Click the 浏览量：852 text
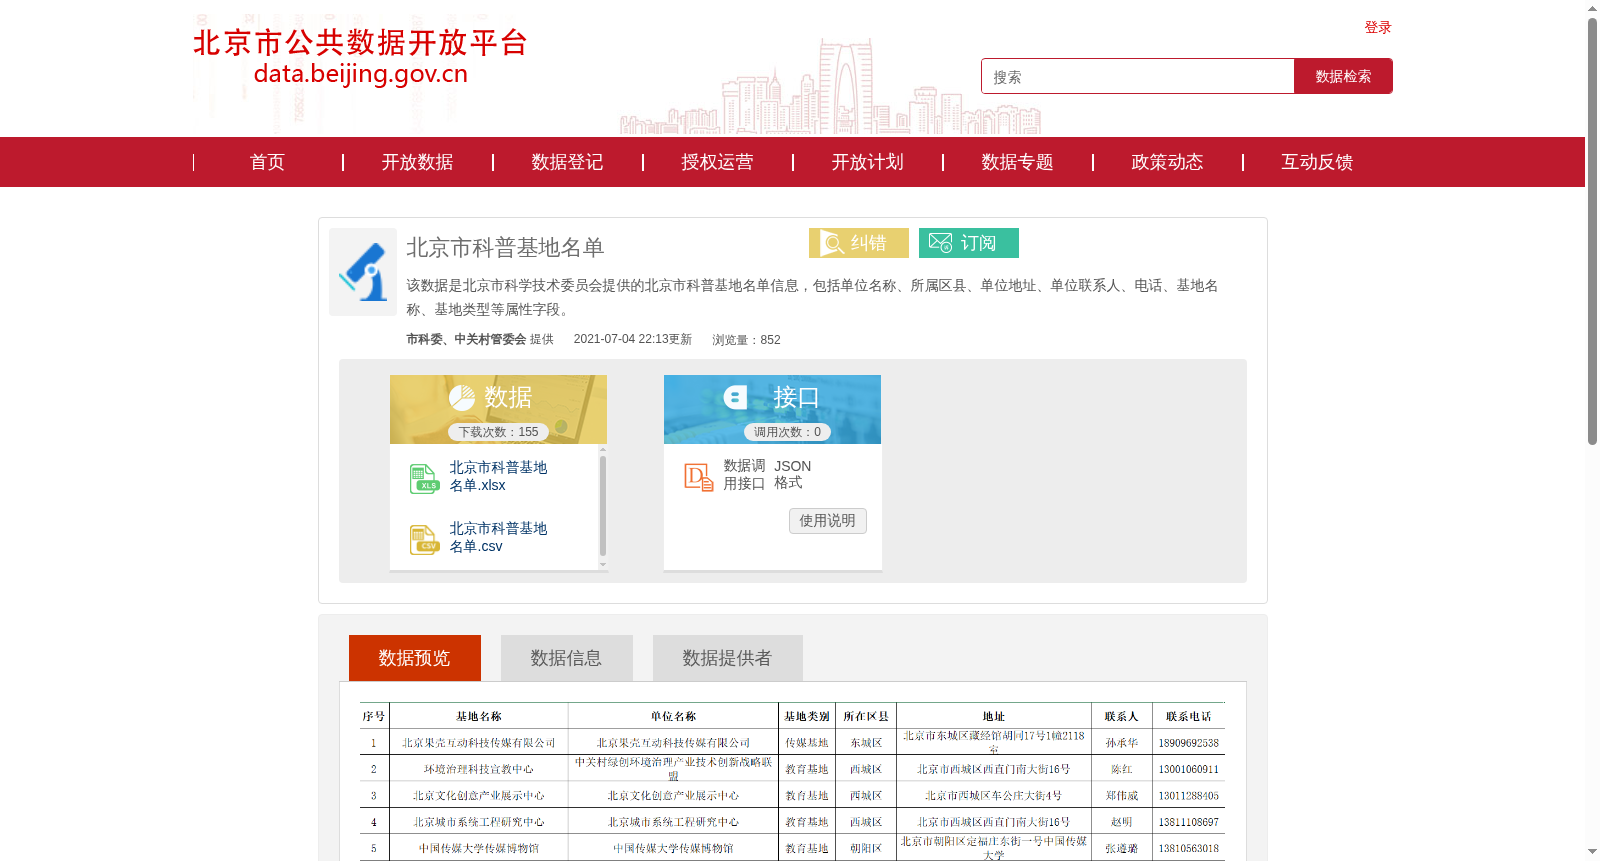Viewport: 1600px width, 861px height. [x=746, y=340]
